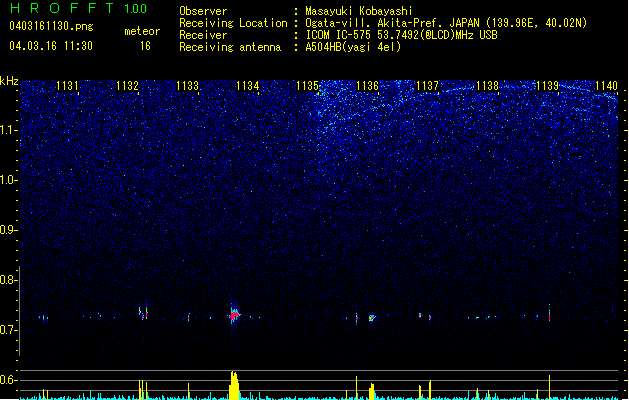This screenshot has width=629, height=400.
Task: Select the Ogata-vill. Akita-Pref. JAPAN location text
Action: (x=446, y=23)
